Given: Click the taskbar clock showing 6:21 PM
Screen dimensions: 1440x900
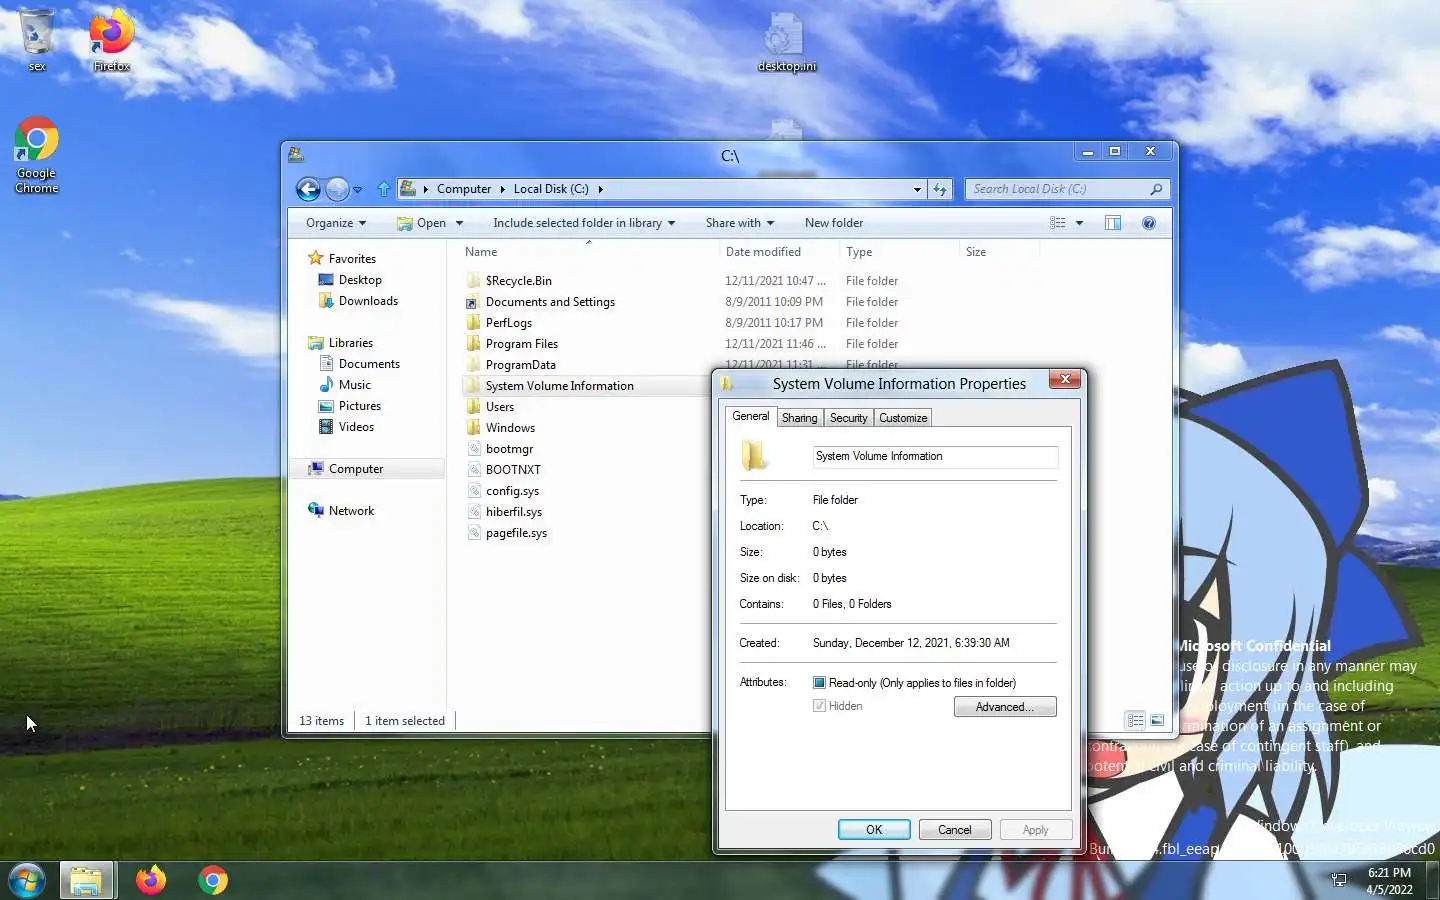Looking at the screenshot, I should (1389, 880).
